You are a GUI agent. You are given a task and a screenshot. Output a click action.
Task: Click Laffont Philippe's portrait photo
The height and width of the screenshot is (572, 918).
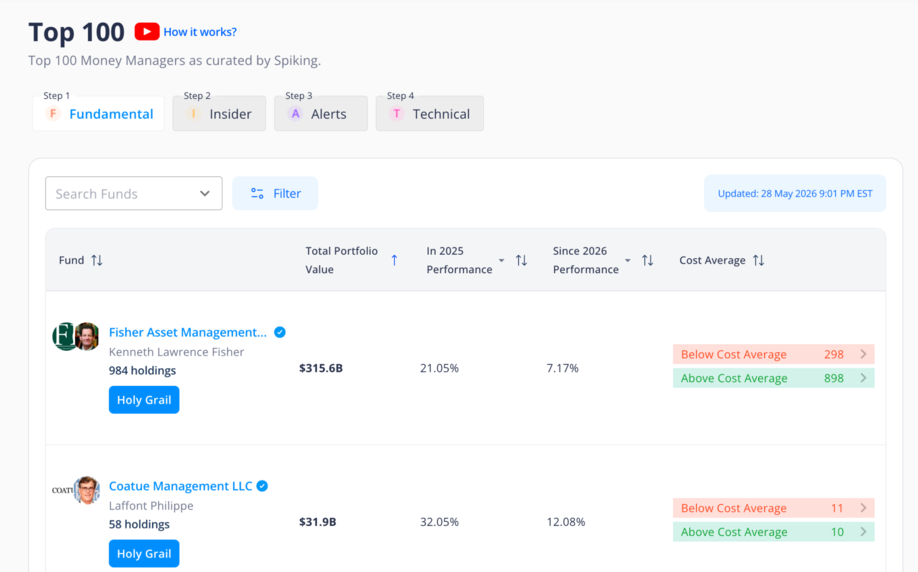pyautogui.click(x=87, y=490)
